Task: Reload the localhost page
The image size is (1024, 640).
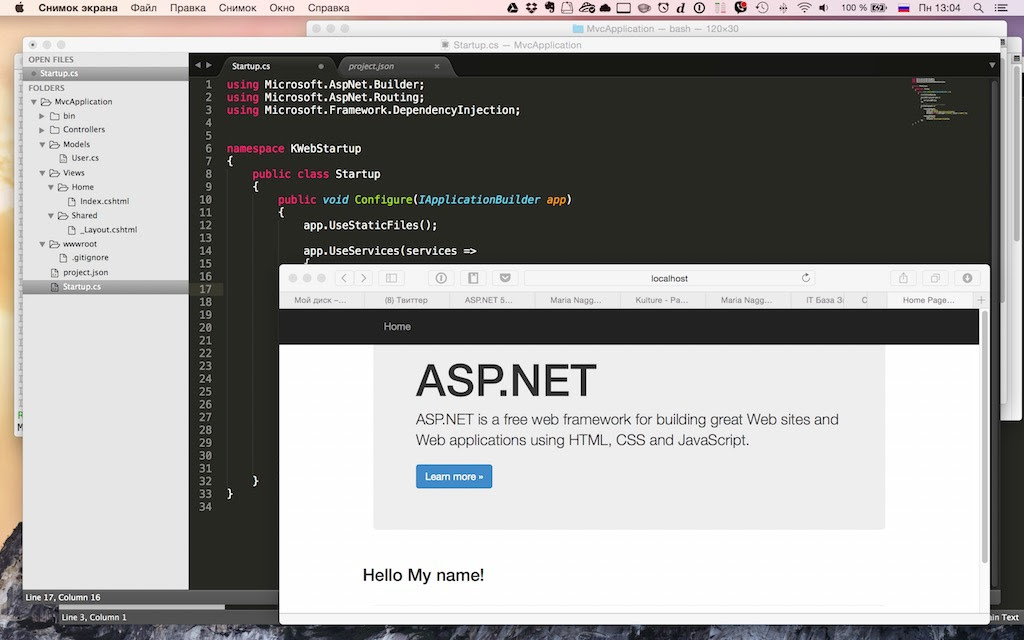Action: click(806, 278)
